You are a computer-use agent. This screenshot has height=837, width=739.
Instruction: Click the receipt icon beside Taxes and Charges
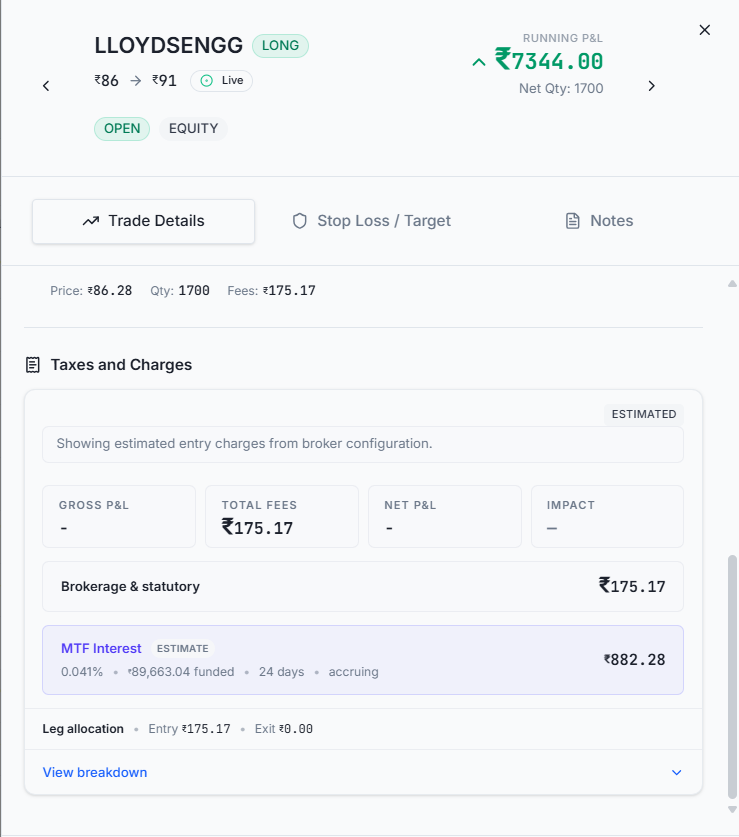[33, 365]
